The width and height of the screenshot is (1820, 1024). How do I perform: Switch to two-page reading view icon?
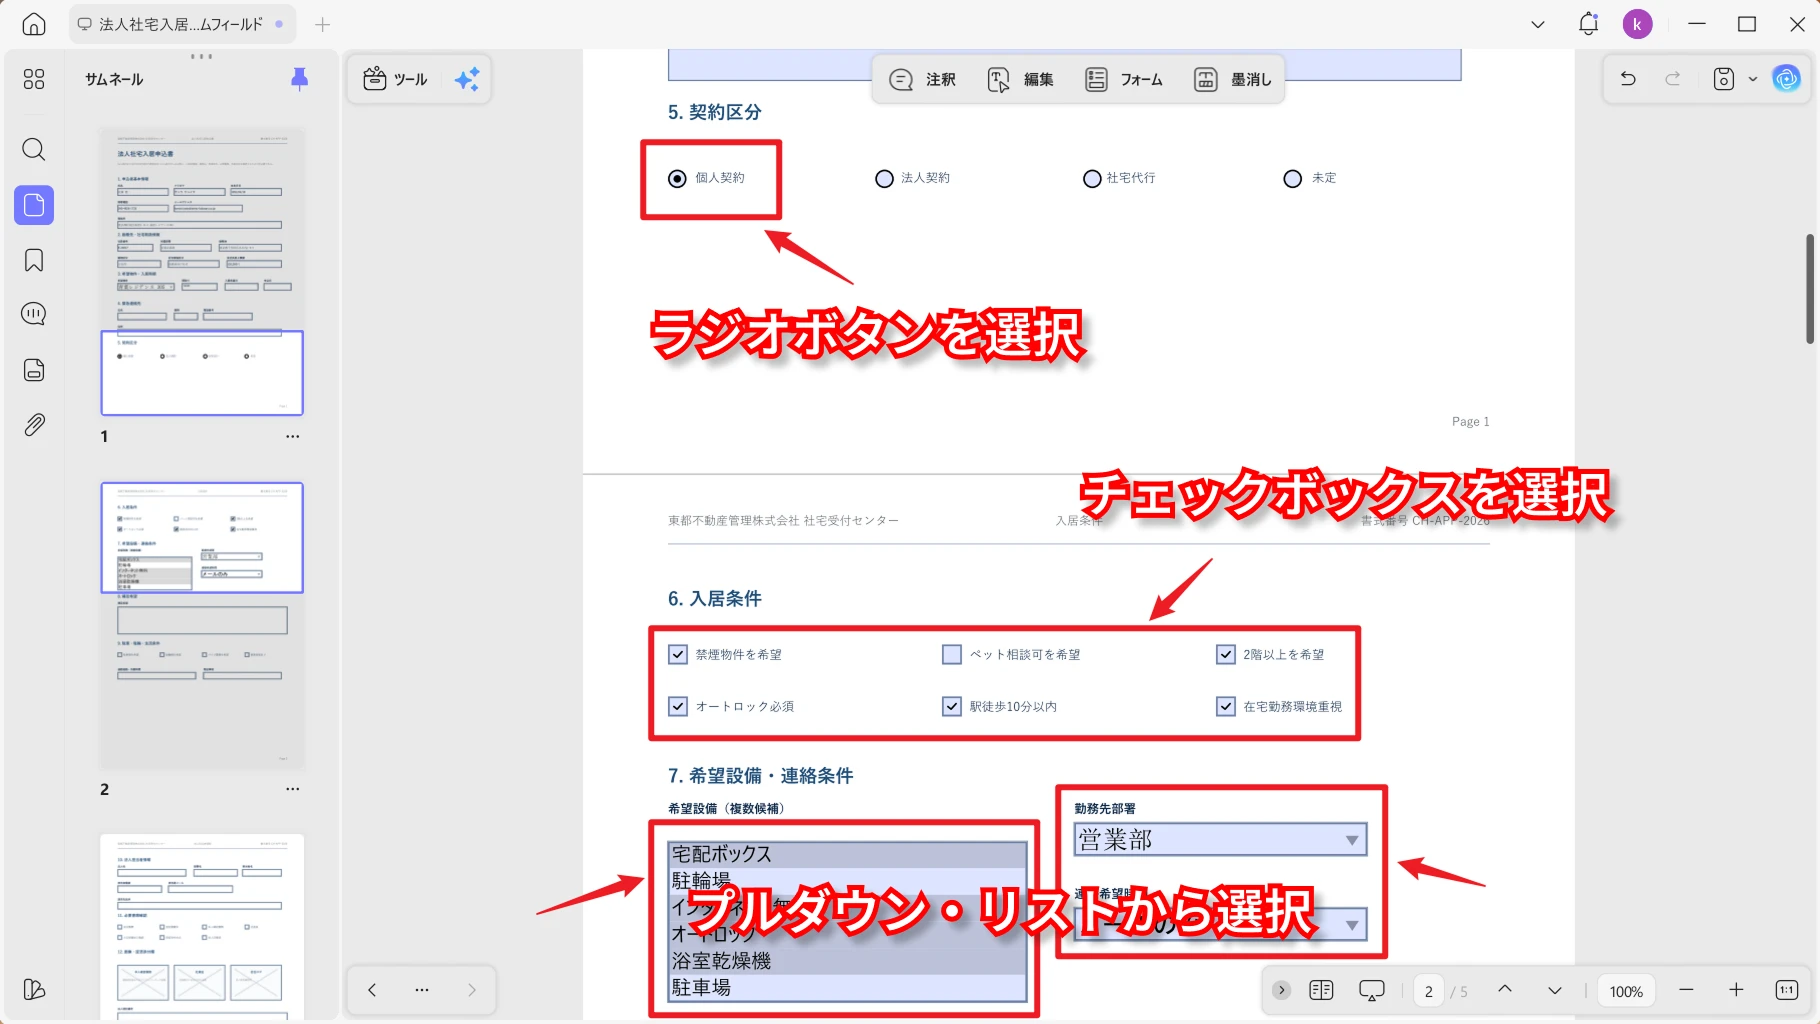tap(1321, 990)
